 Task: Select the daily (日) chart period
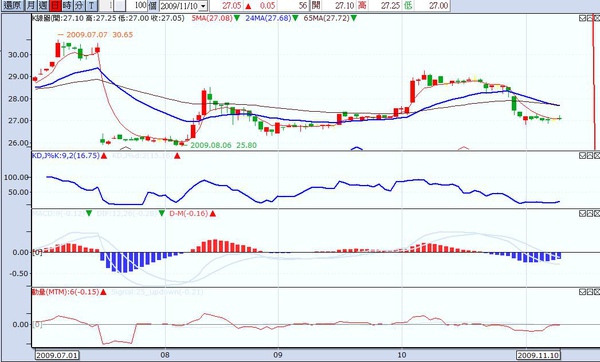[x=55, y=5]
